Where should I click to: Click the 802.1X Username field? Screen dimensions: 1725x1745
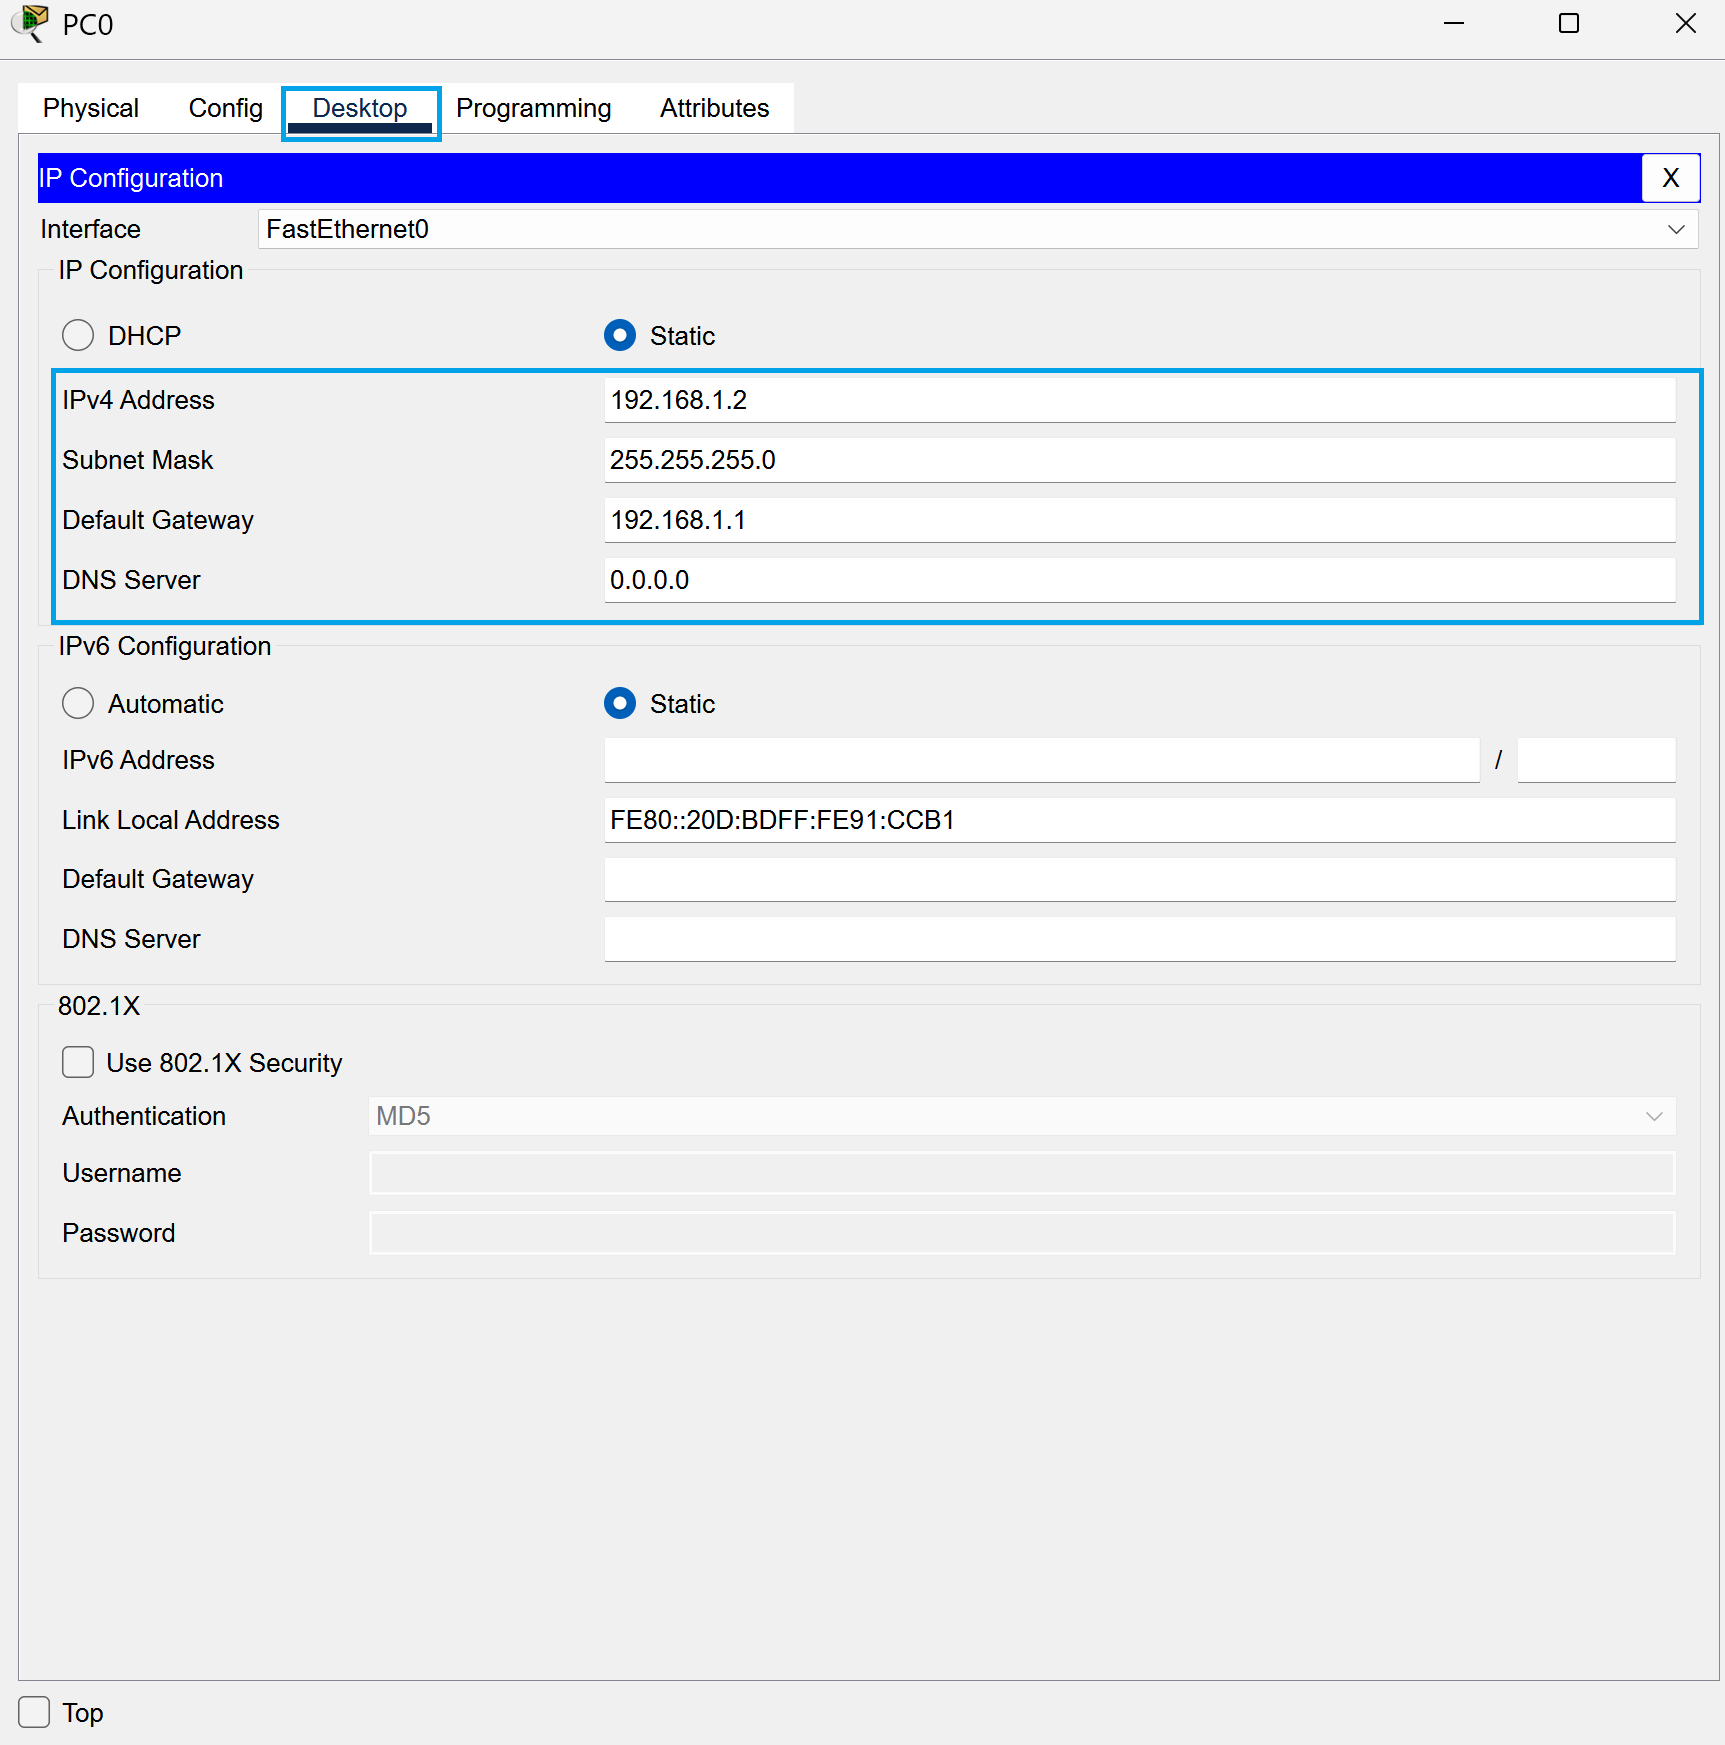pos(1022,1173)
